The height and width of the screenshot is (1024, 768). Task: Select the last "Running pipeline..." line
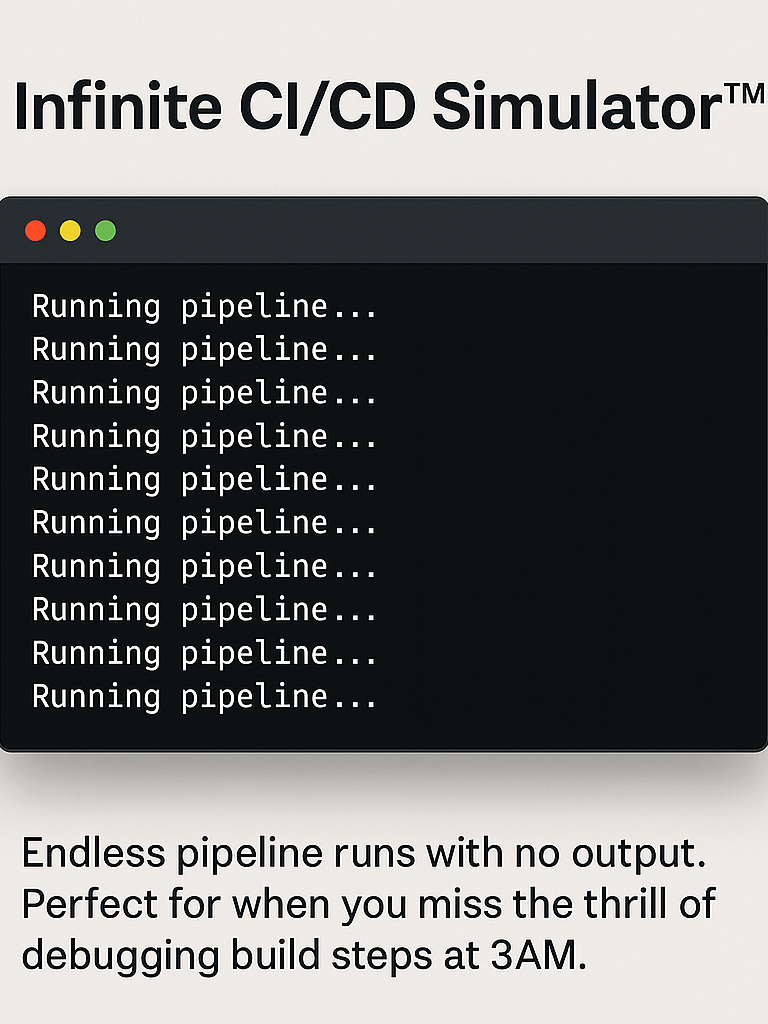(x=205, y=697)
